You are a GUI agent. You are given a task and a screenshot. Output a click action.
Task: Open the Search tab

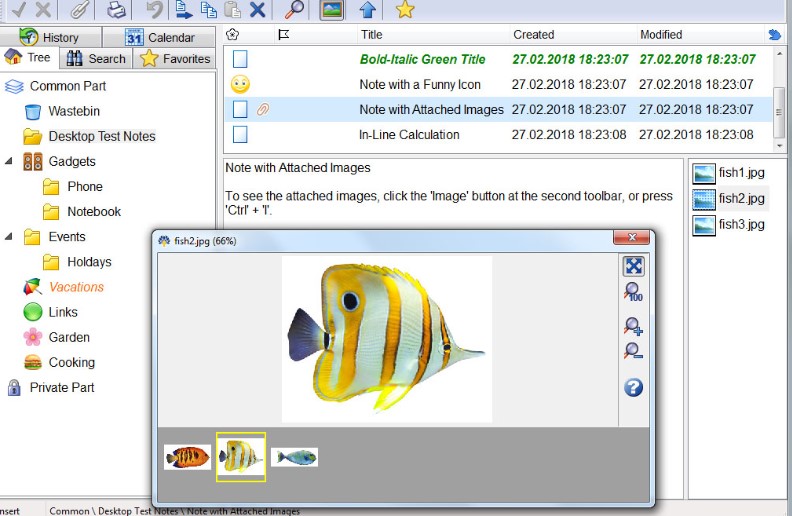tap(96, 58)
